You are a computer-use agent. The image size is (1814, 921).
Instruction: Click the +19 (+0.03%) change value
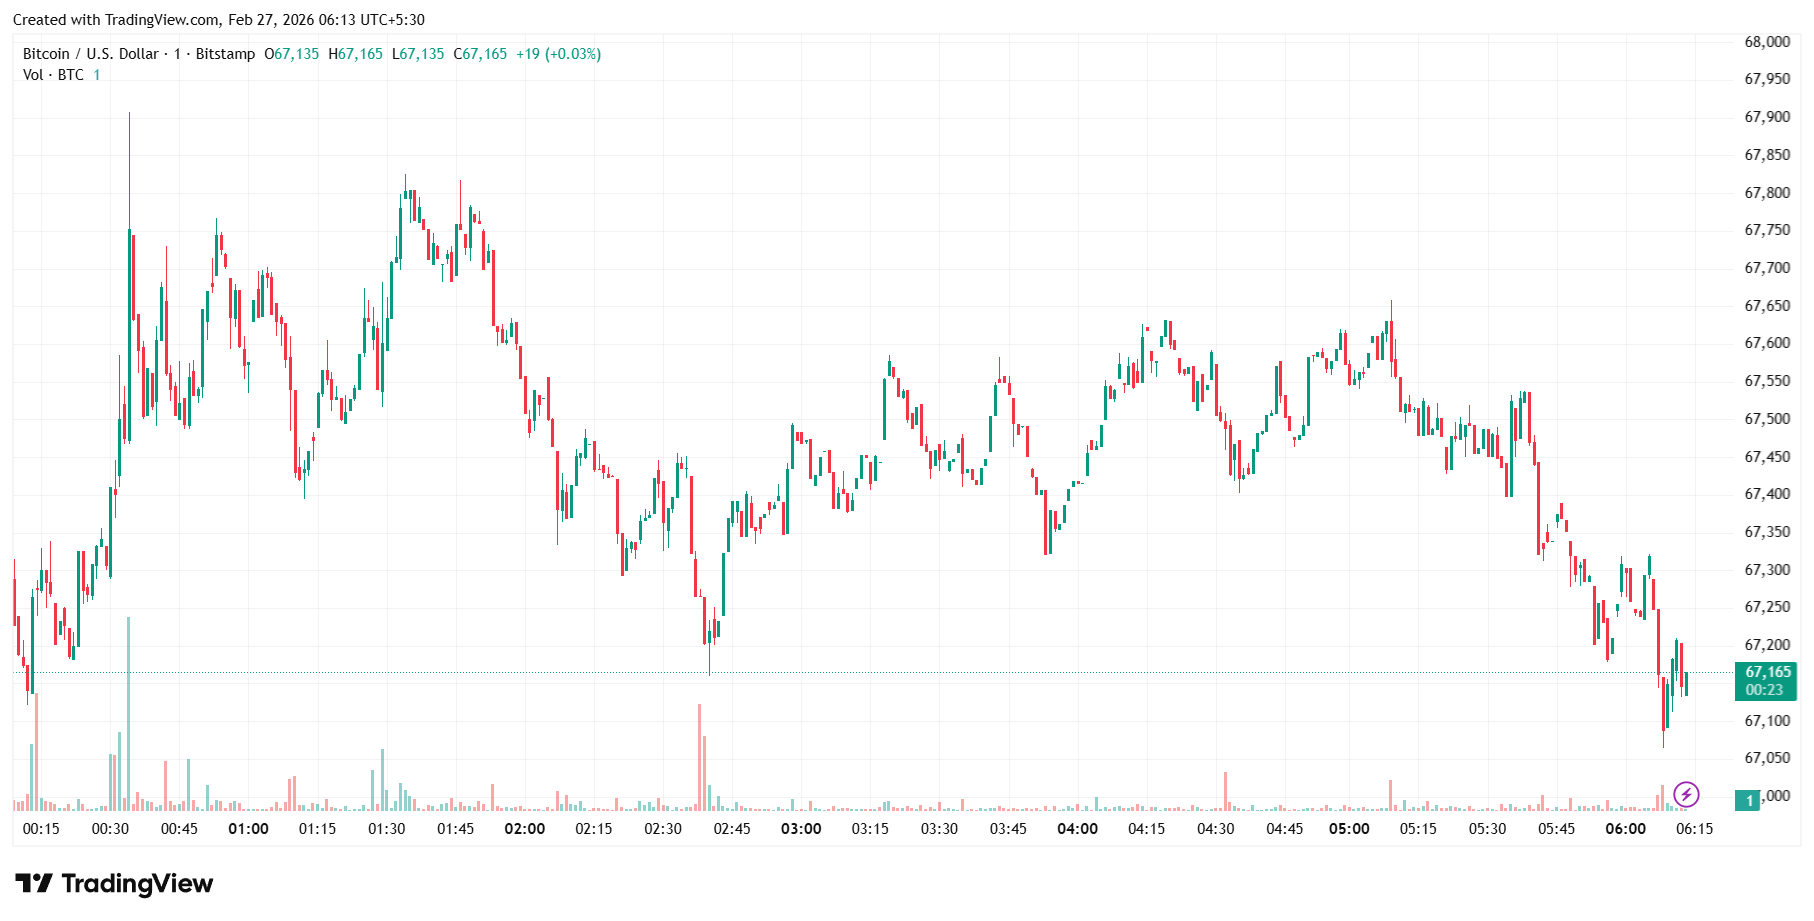coord(558,54)
